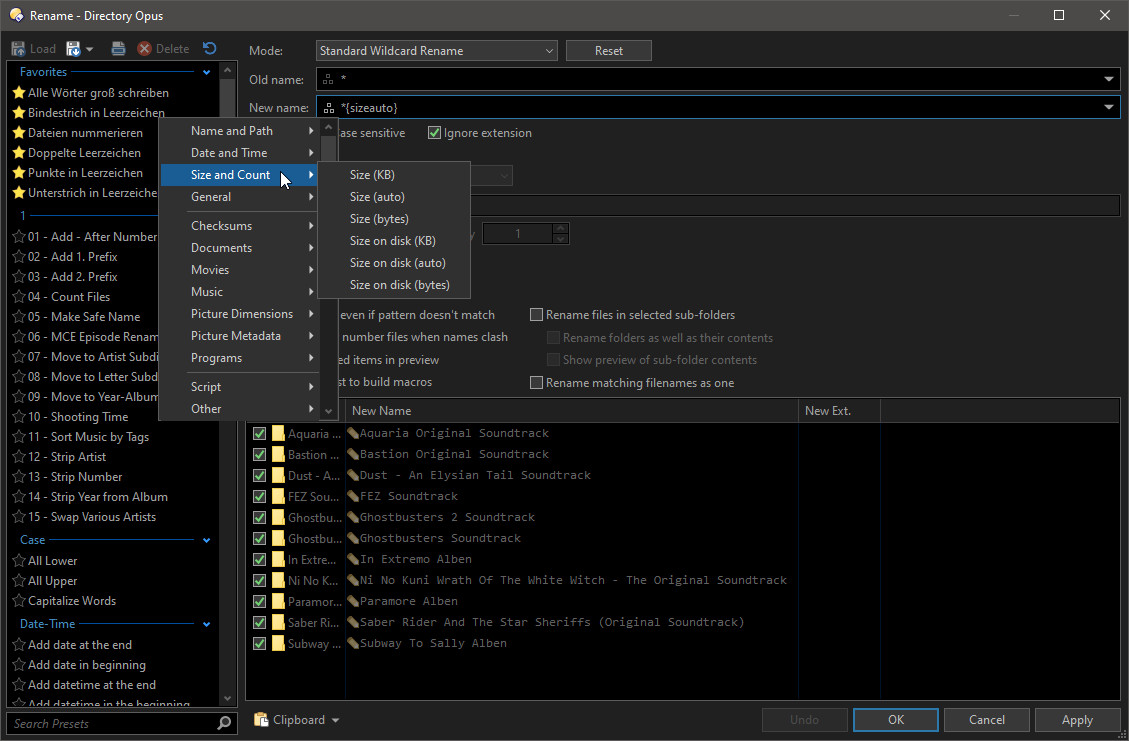The image size is (1129, 741).
Task: Open the Date and Time submenu
Action: pyautogui.click(x=239, y=153)
